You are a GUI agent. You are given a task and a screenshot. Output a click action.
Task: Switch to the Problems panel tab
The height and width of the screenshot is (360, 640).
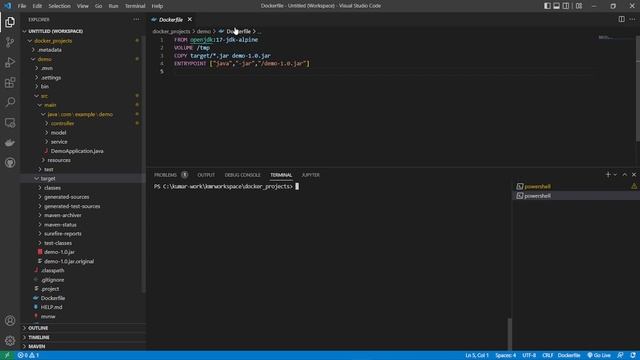click(165, 175)
